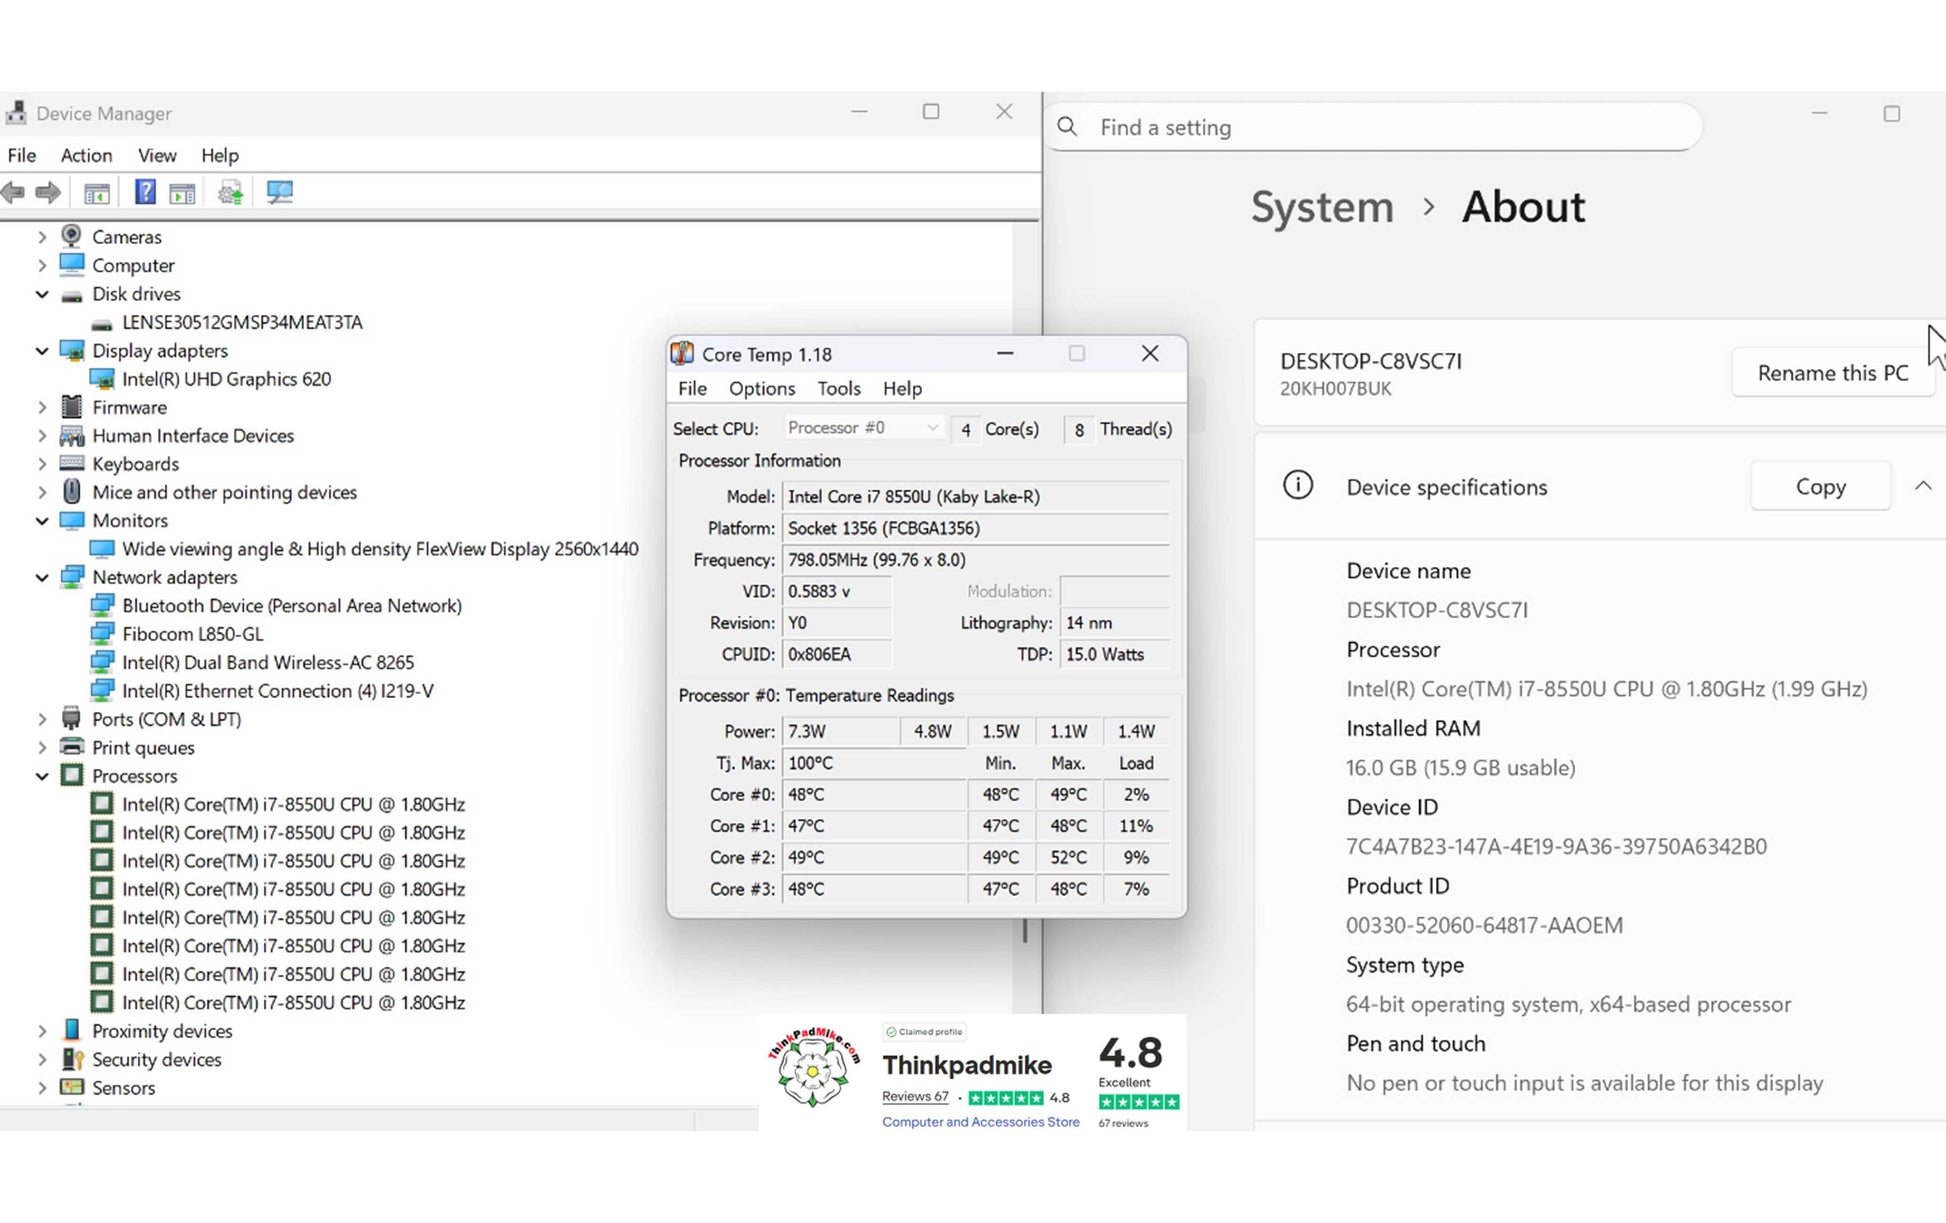Click Show/Hide Console Tree toolbar icon
Viewport: 1946px width, 1223px height.
[96, 192]
